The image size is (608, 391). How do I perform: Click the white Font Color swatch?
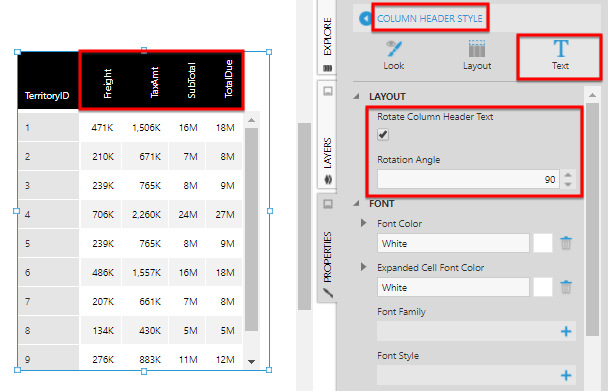(543, 243)
